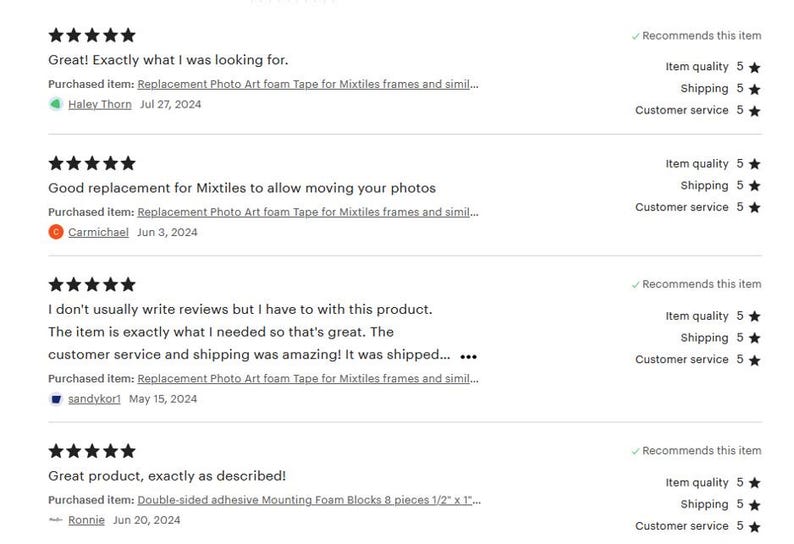
Task: Click the Shipping star in sandykor1's review
Action: point(755,338)
